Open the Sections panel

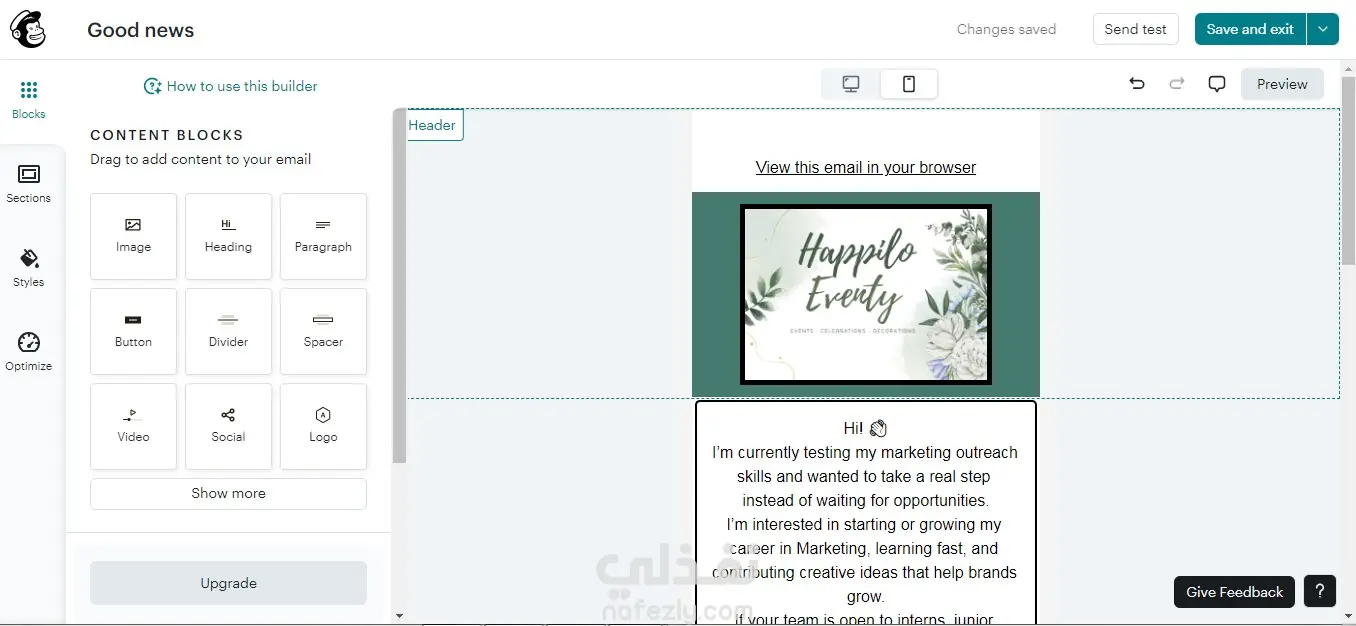[x=29, y=184]
